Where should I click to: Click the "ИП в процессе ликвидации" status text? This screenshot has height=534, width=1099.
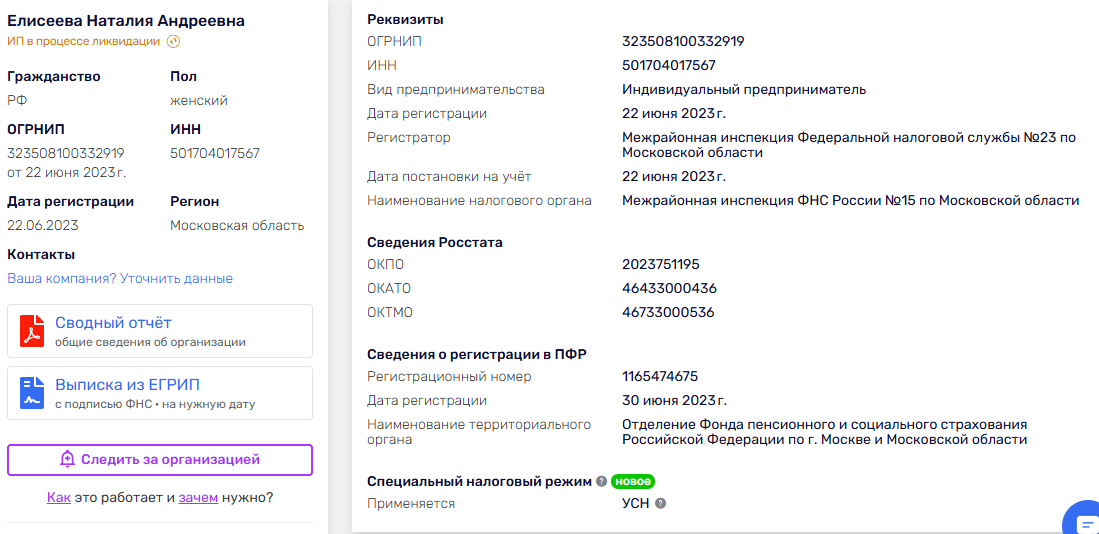(83, 41)
